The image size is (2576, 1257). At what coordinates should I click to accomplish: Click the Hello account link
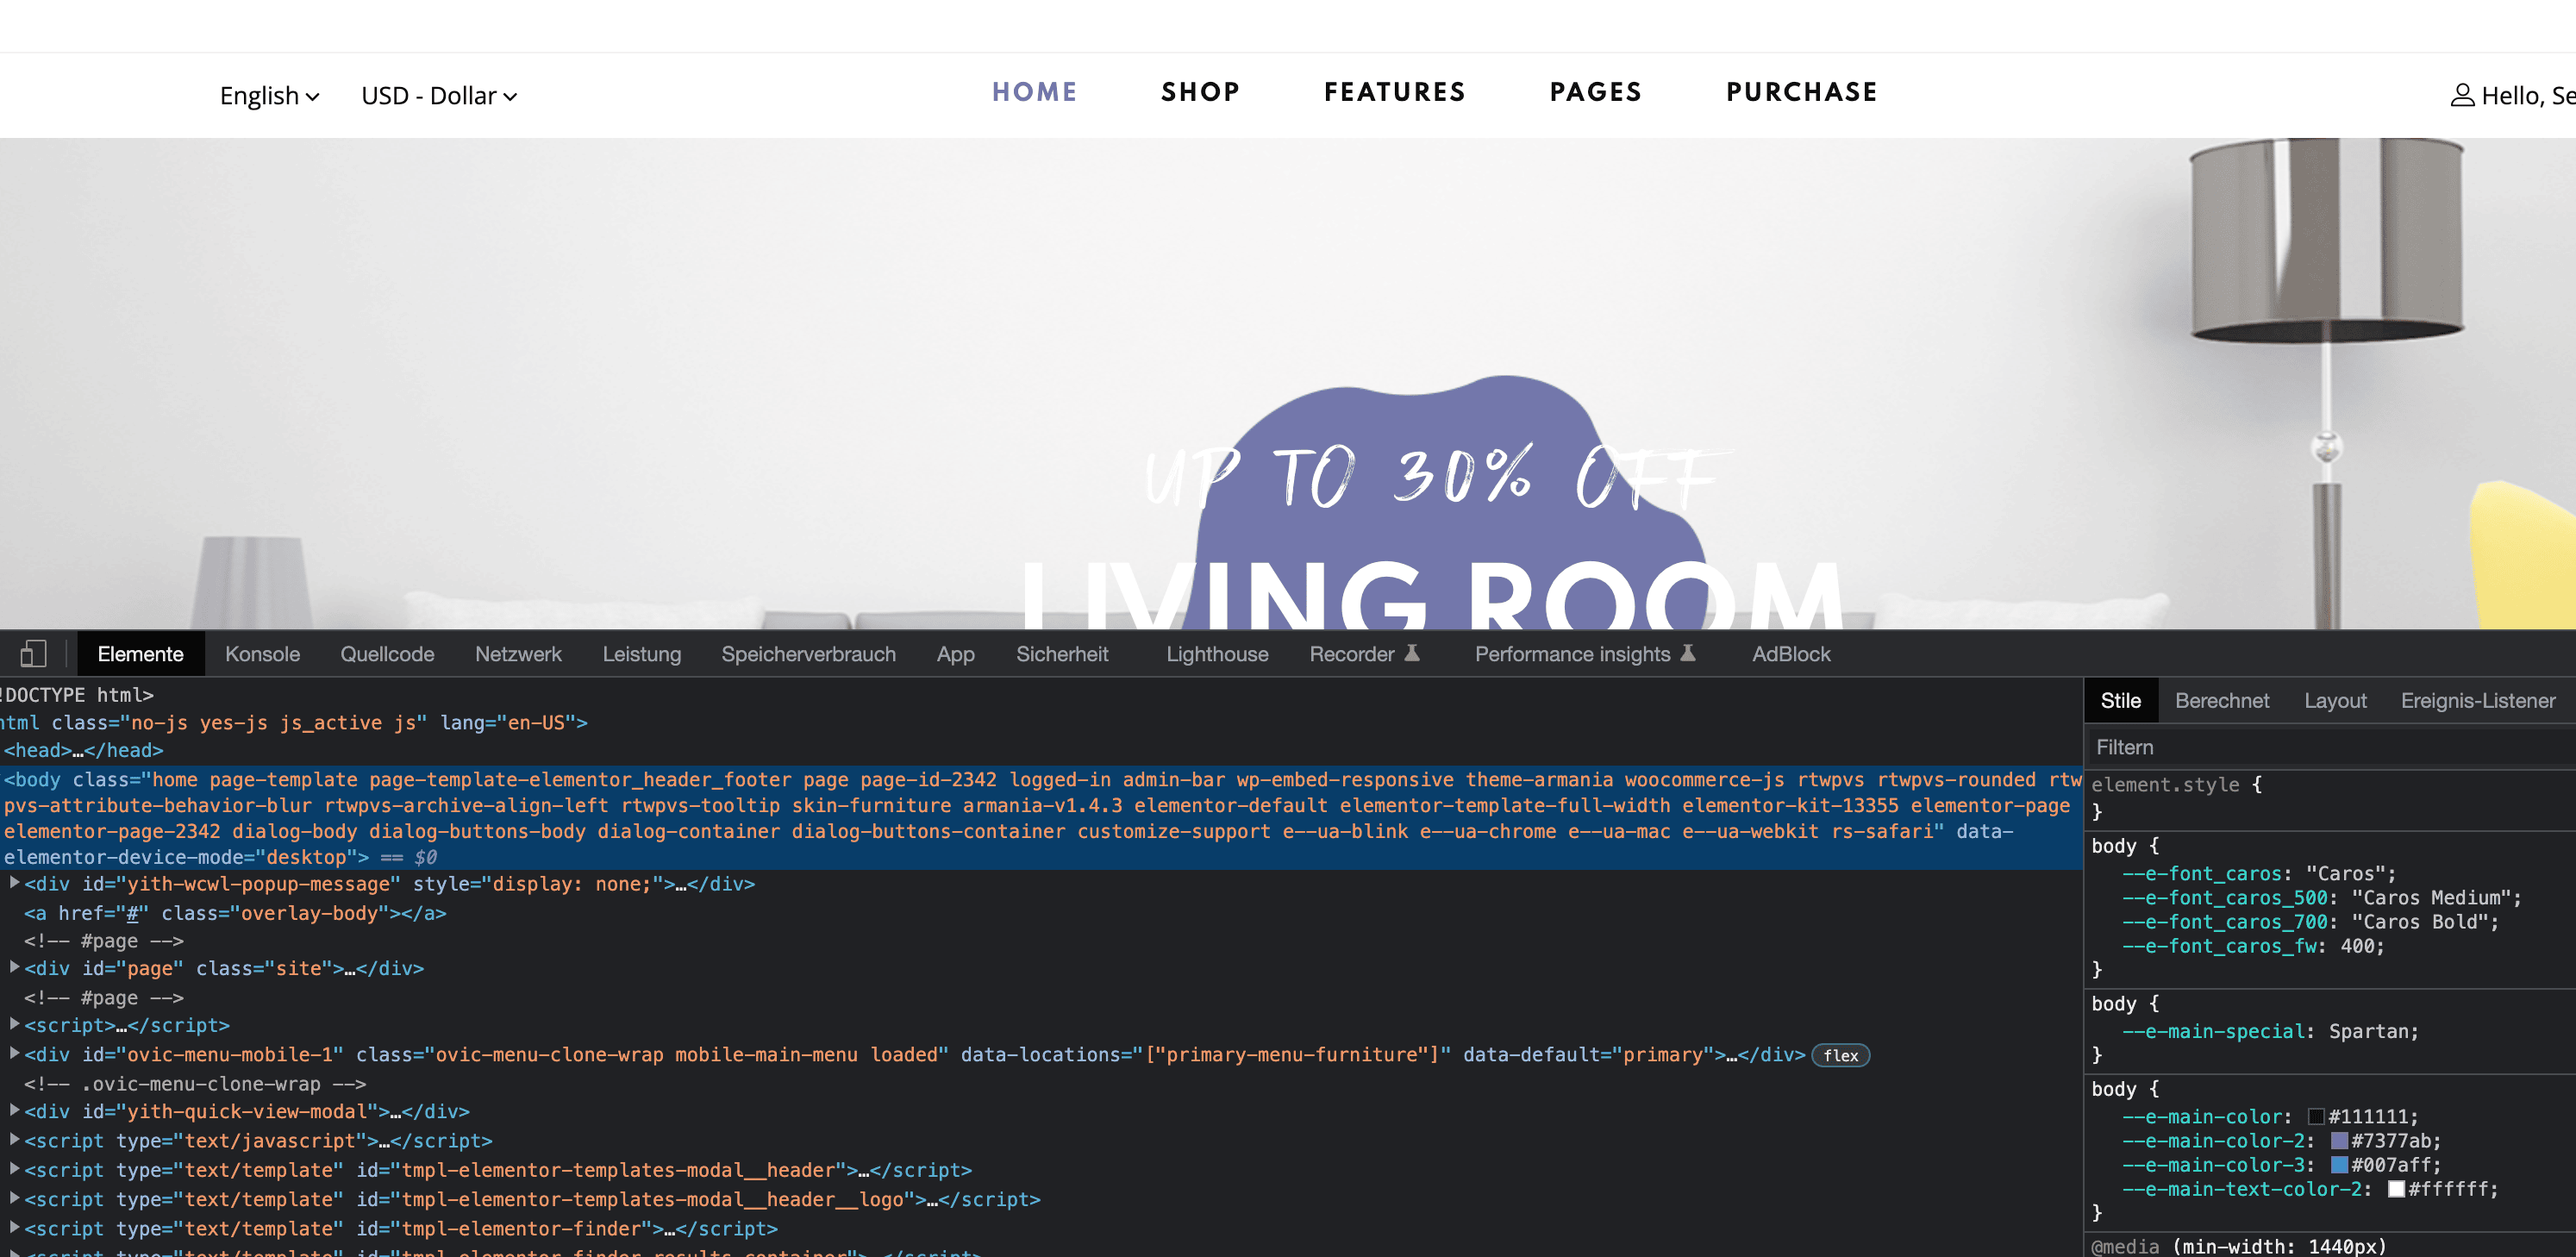tap(2513, 96)
